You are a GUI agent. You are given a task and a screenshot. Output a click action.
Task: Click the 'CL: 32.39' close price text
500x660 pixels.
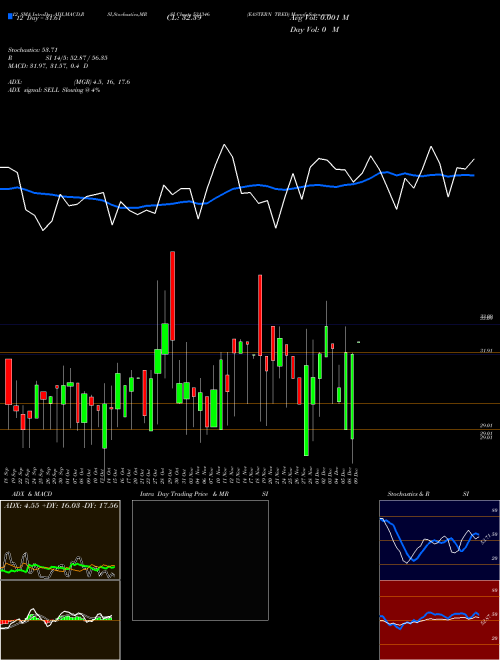184,18
